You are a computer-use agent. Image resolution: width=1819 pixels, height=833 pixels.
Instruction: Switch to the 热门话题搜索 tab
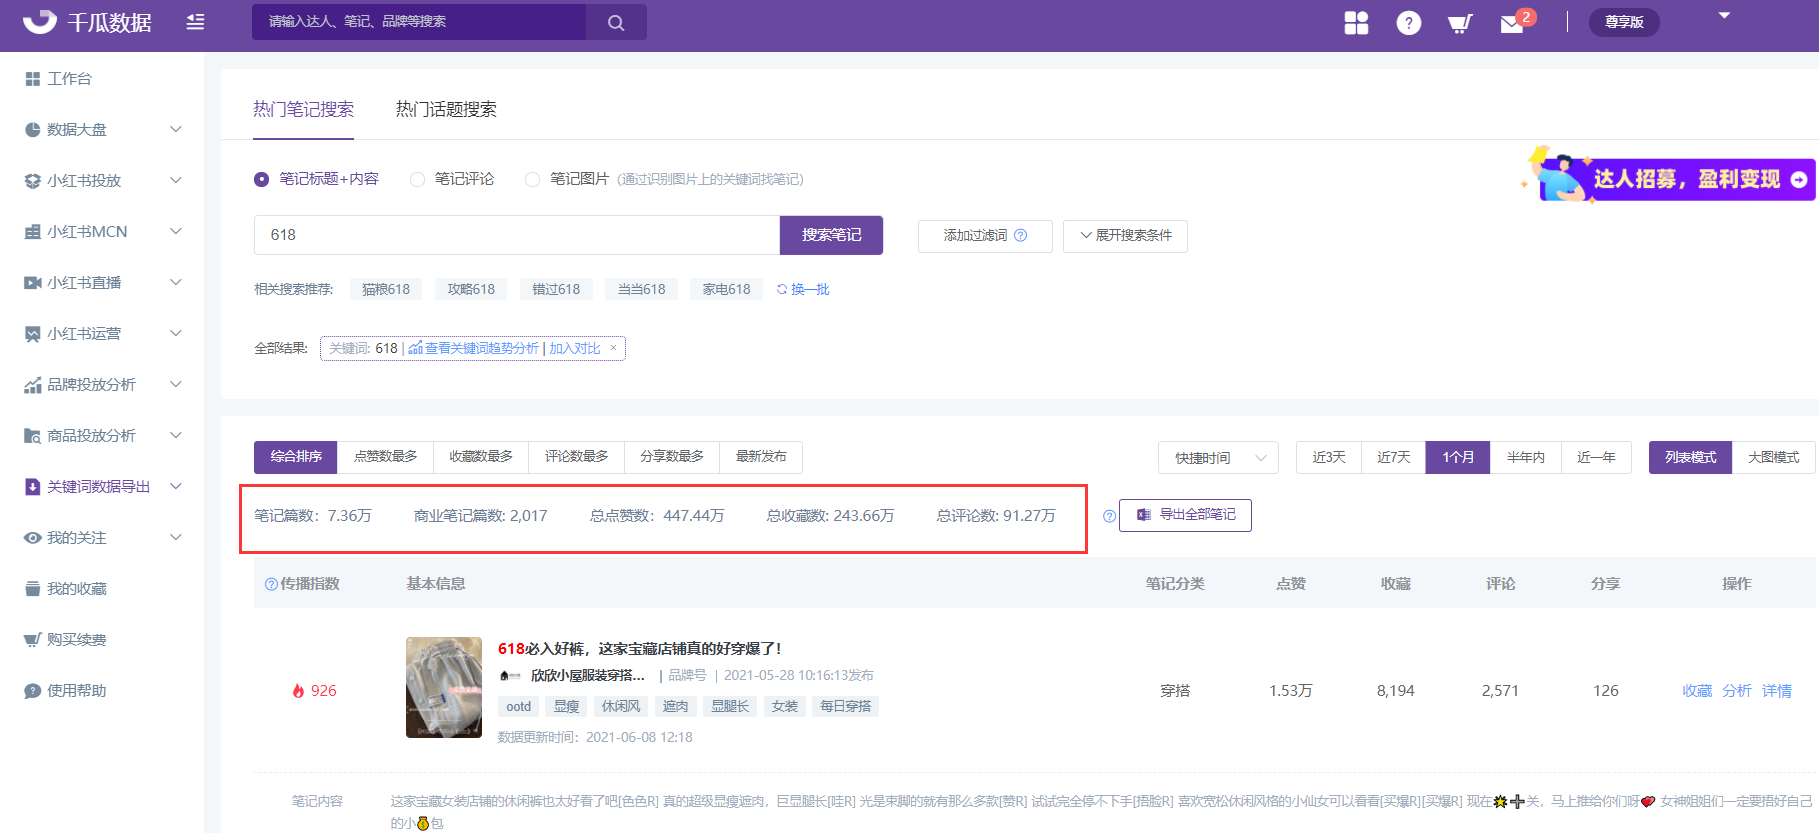pos(446,109)
